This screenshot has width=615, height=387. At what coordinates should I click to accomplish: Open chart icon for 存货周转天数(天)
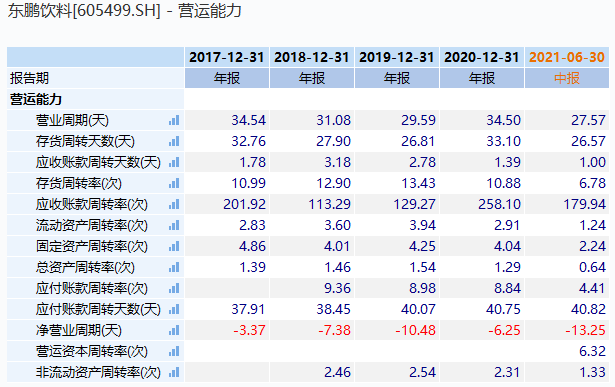pyautogui.click(x=174, y=141)
